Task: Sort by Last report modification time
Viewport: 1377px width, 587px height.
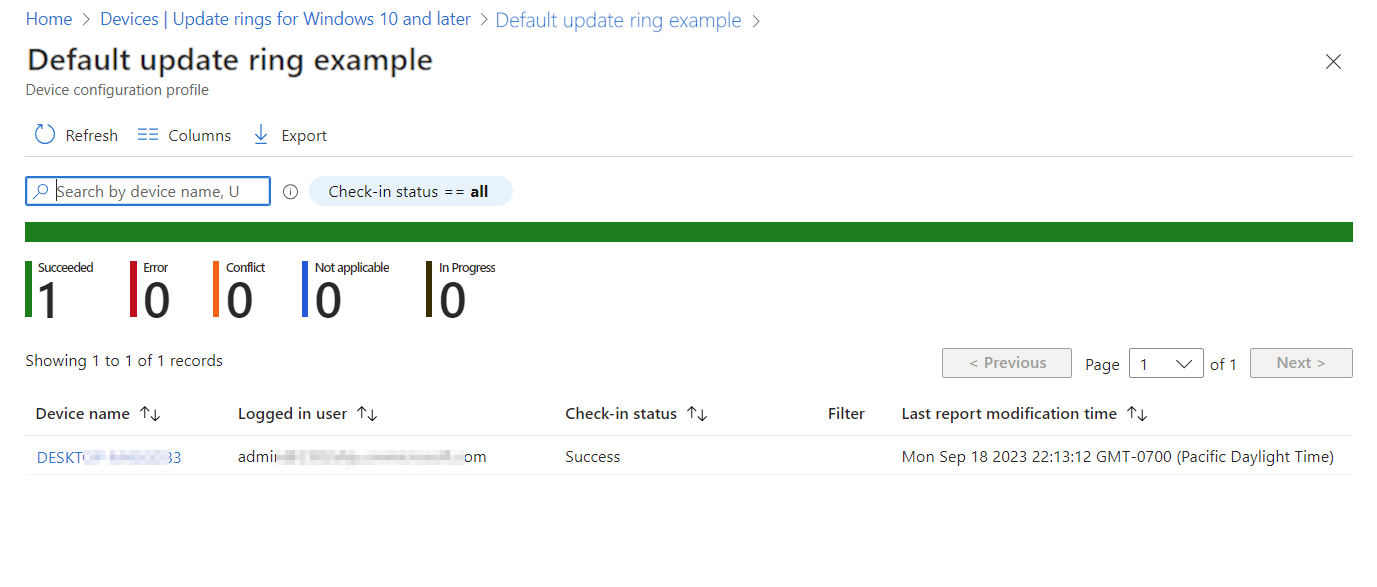Action: coord(1139,413)
